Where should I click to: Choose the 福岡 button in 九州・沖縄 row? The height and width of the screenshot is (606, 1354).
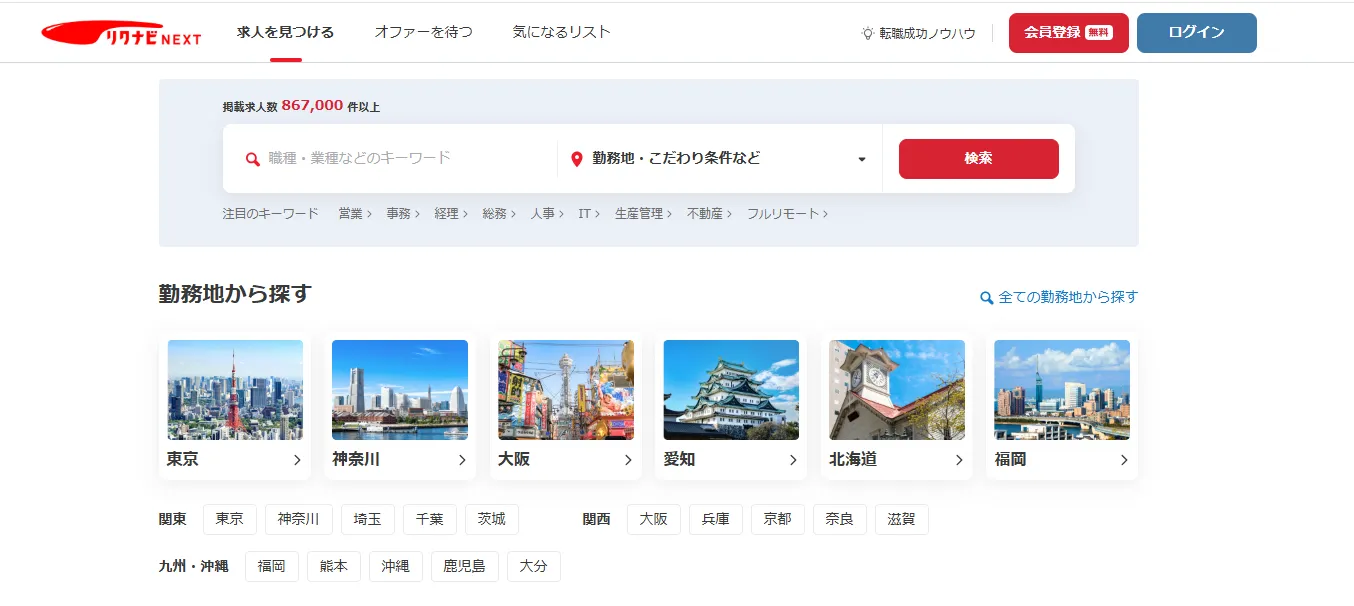click(272, 566)
